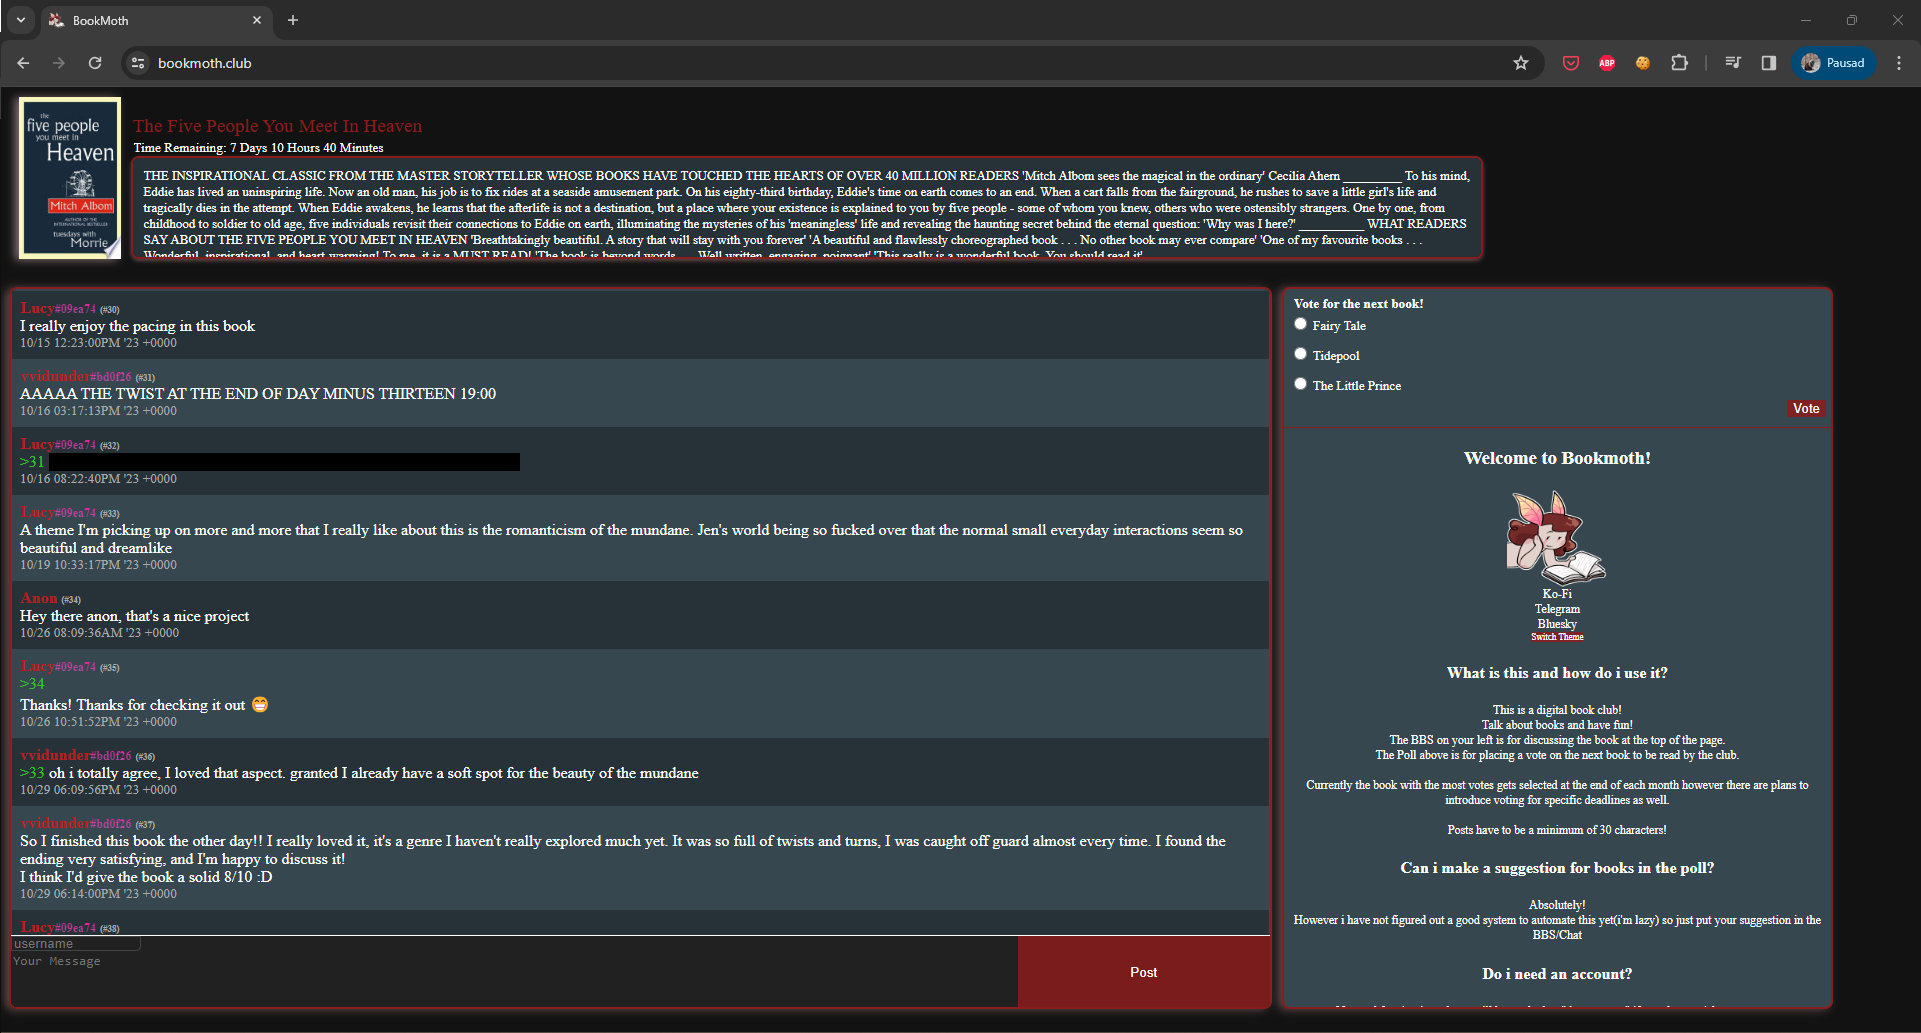Submit your choice with the Vote button
This screenshot has height=1033, width=1921.
[1806, 408]
